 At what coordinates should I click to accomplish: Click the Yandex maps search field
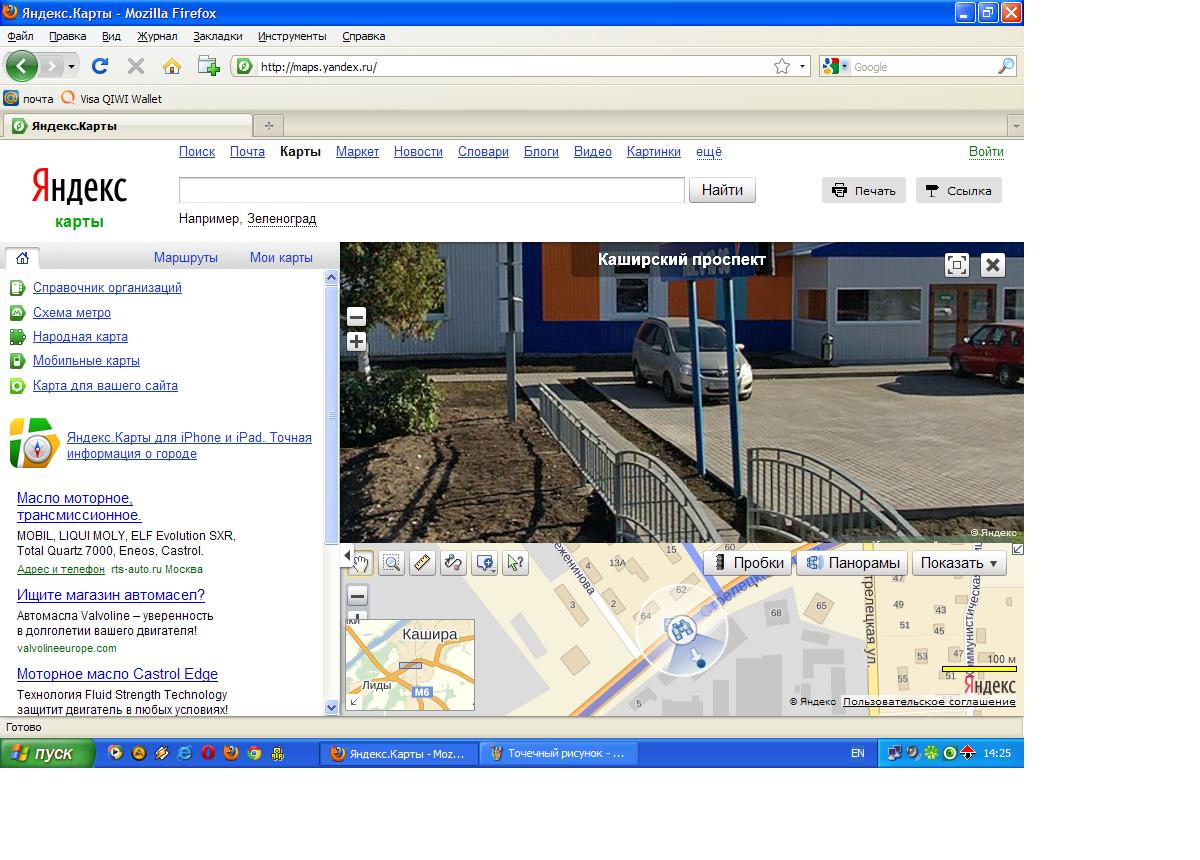(x=431, y=190)
